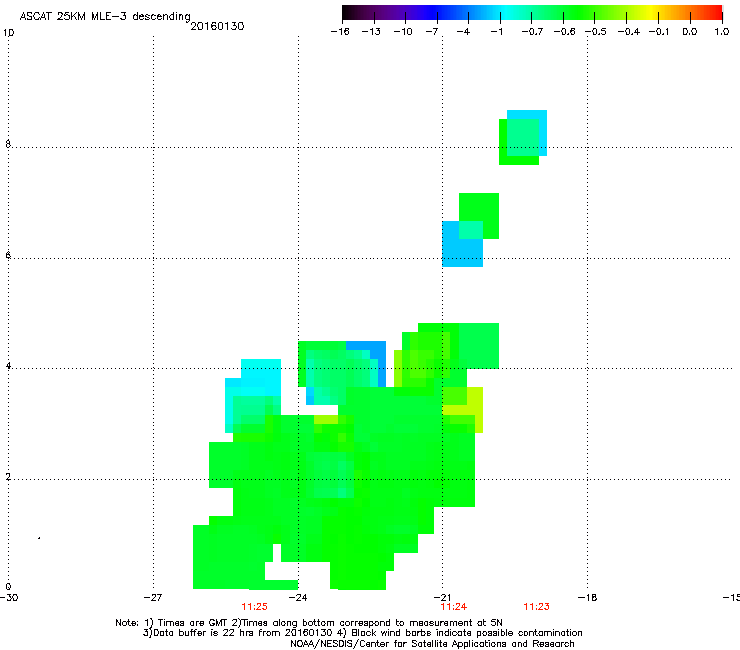Click the colorbar label '-0.1'
Viewport: 740px width, 650px height.
(659, 32)
